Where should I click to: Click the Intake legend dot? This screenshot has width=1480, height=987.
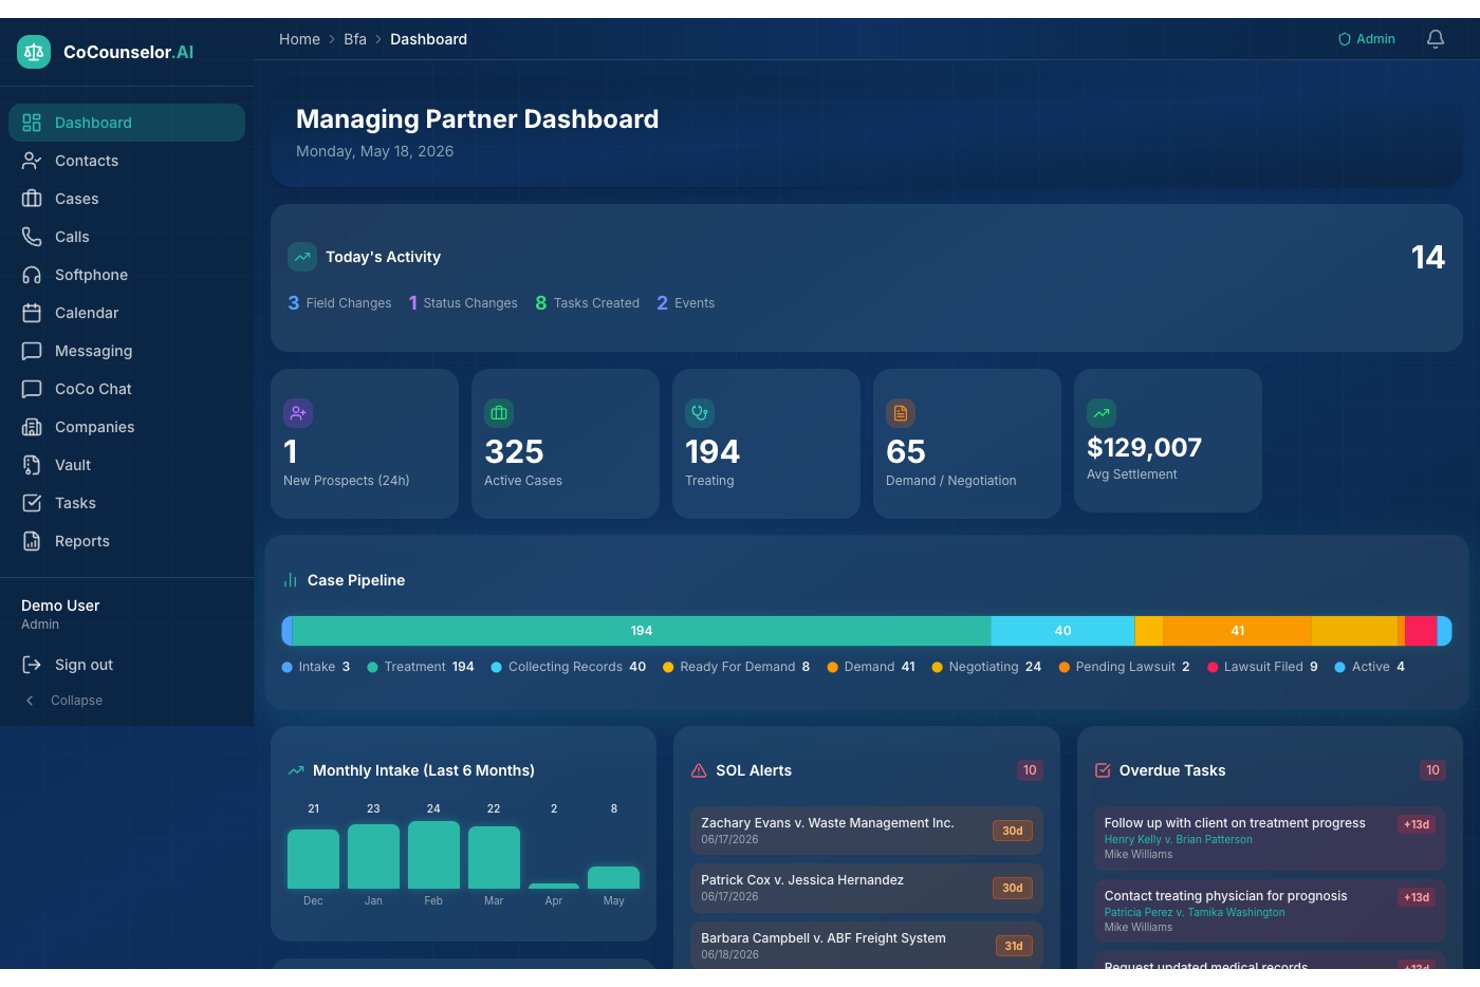pos(287,667)
